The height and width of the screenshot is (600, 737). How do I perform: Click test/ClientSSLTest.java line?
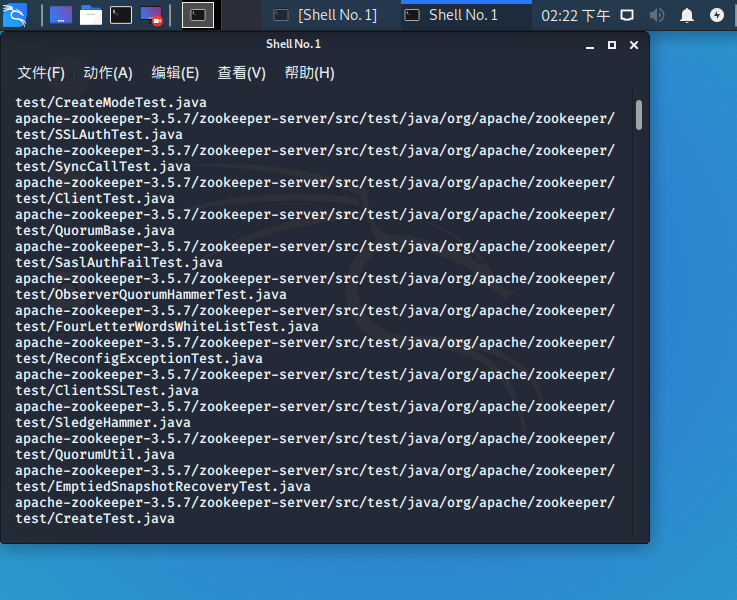pyautogui.click(x=107, y=390)
